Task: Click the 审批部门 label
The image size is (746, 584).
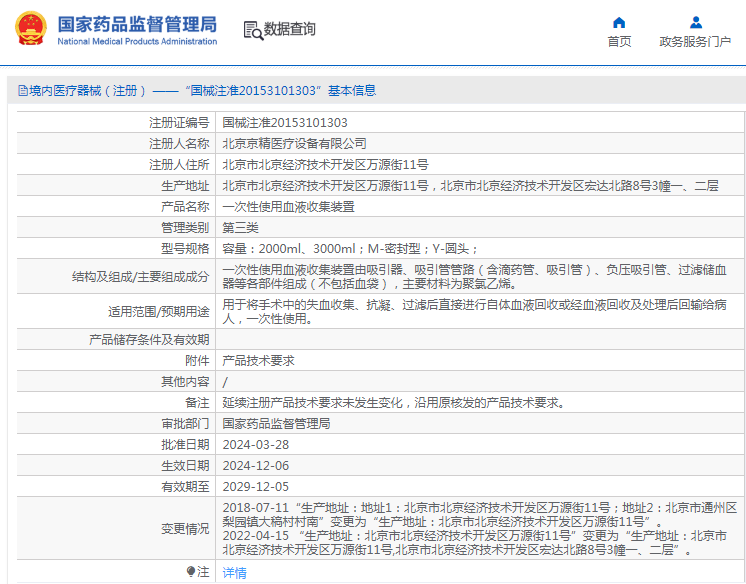Action: coord(185,424)
